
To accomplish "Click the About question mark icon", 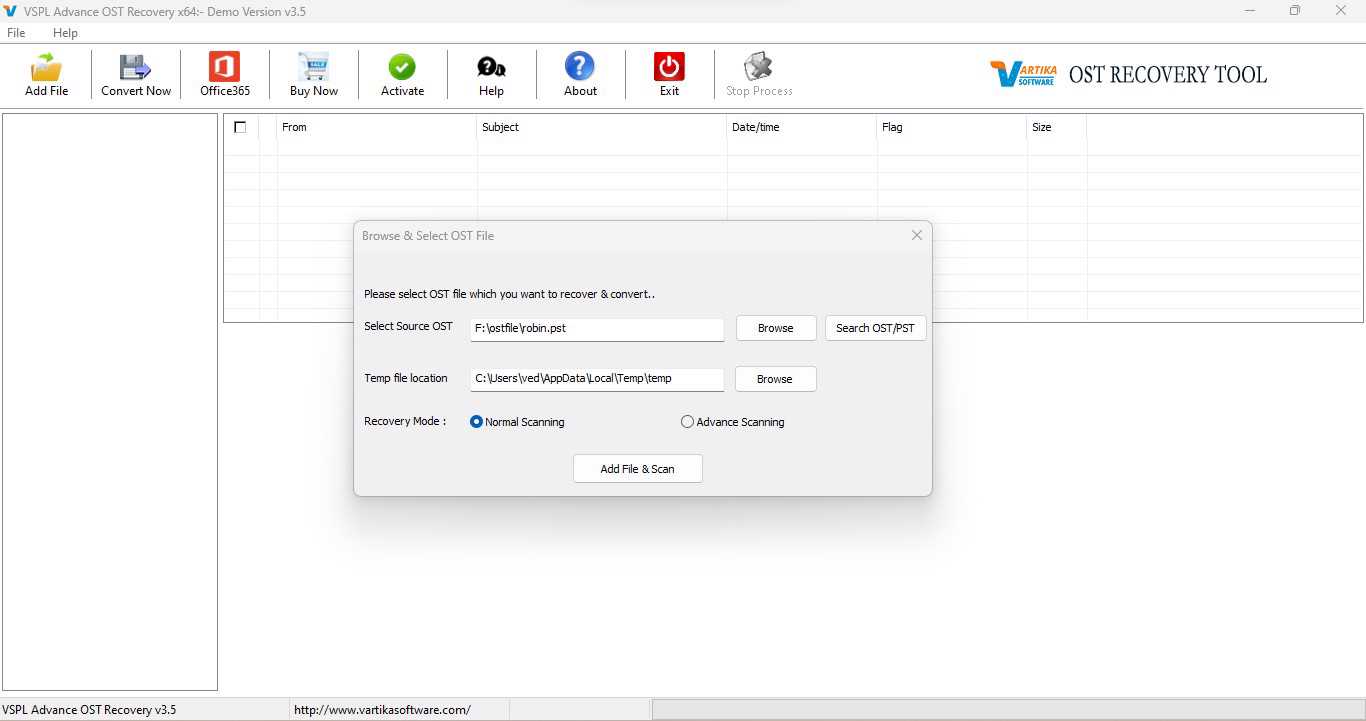I will (x=580, y=68).
